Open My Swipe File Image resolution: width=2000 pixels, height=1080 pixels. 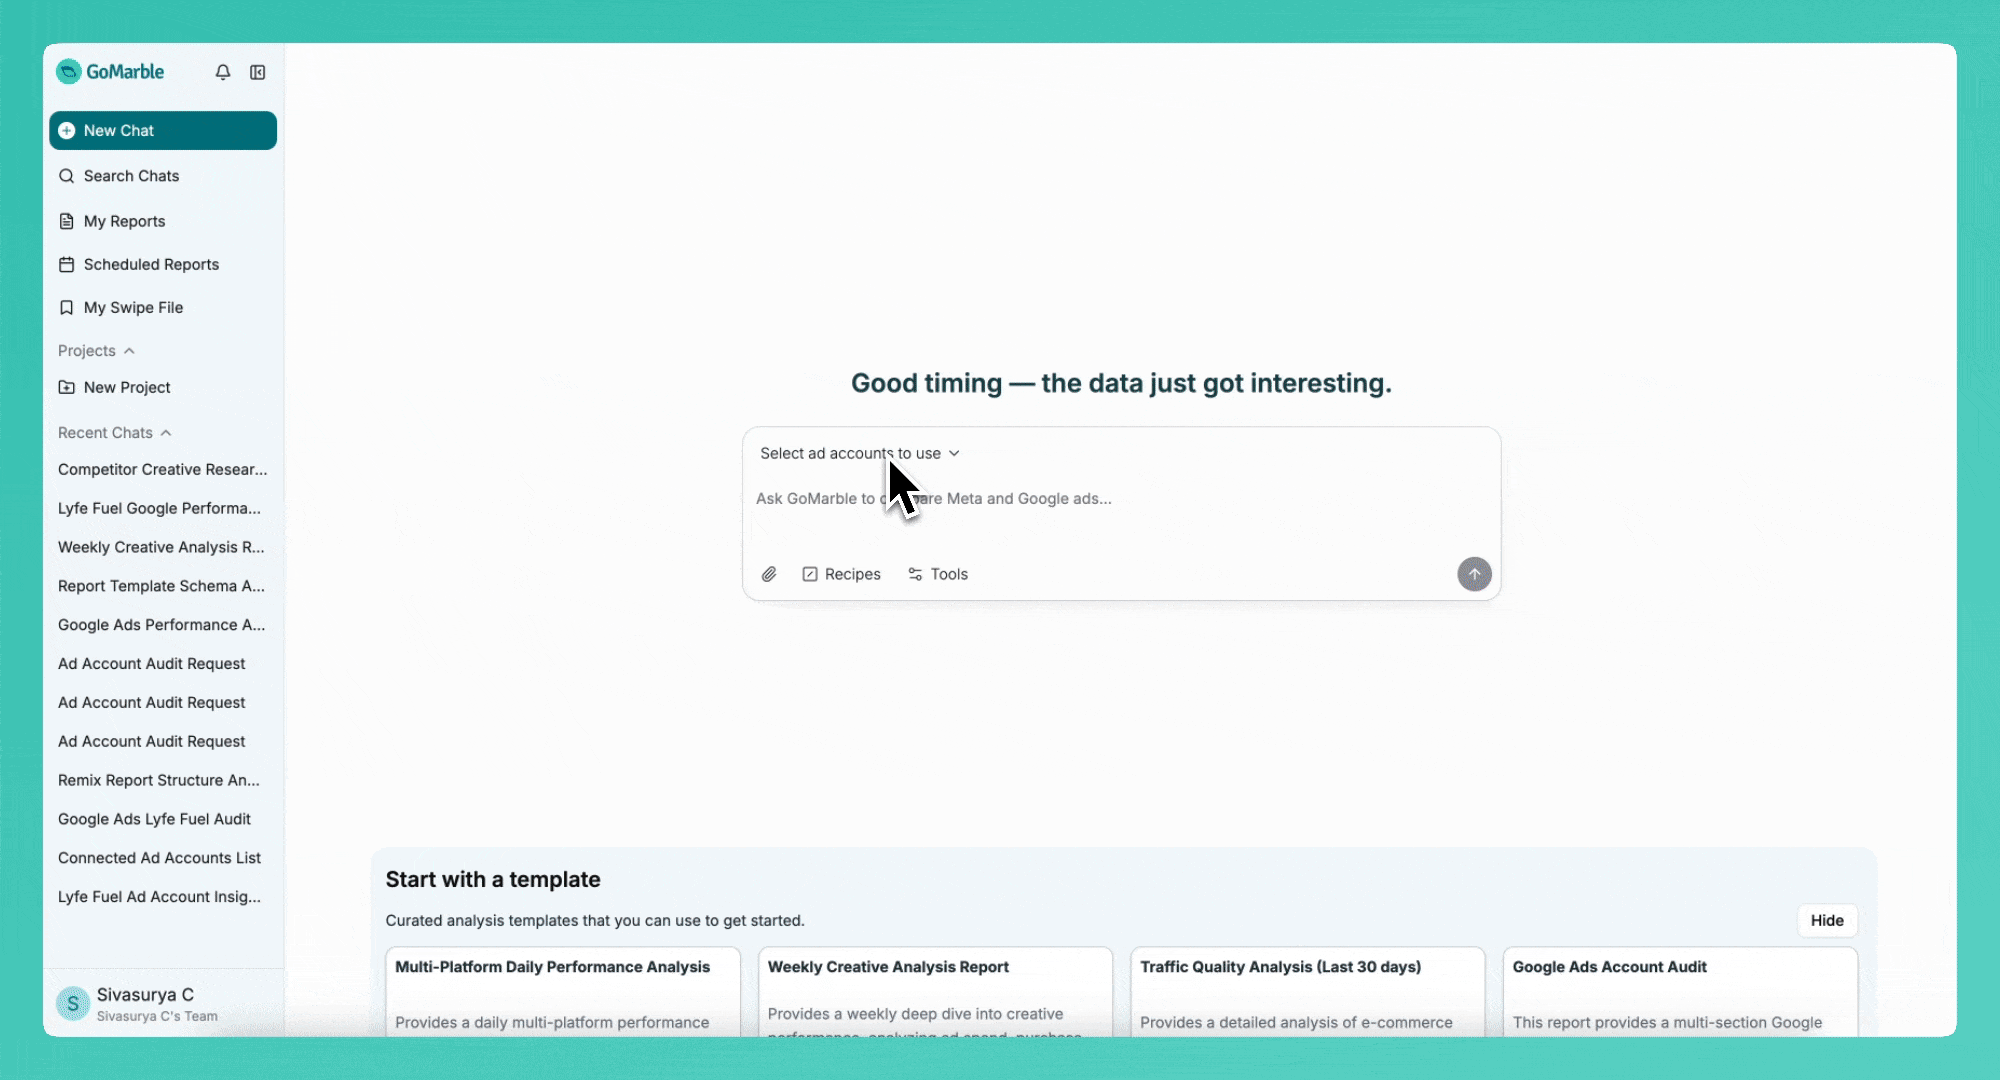133,307
